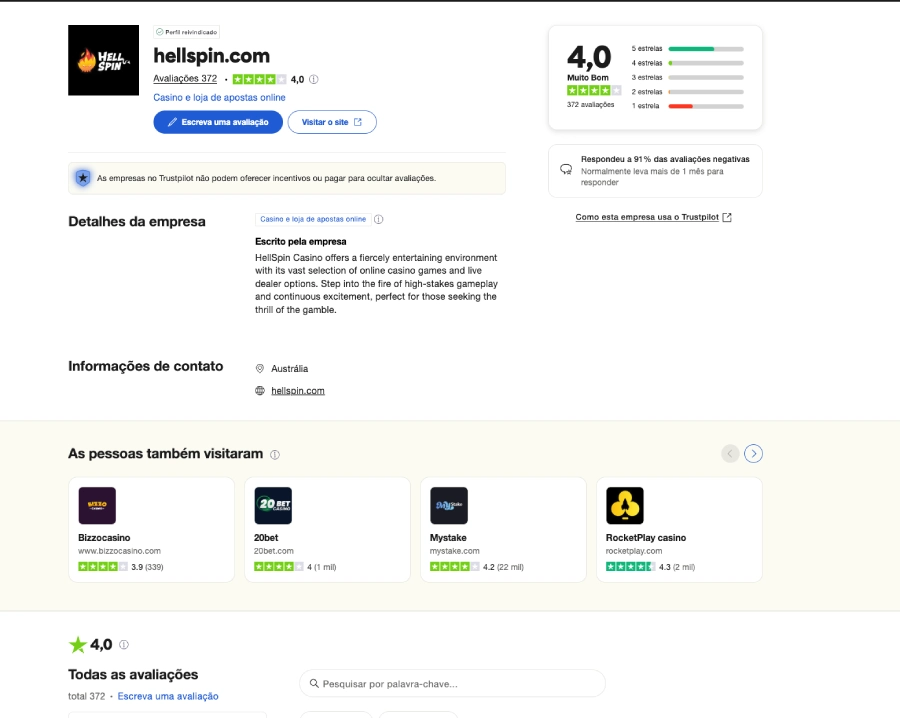Click the rocketplay.com text
The width and height of the screenshot is (900, 718).
(x=634, y=551)
